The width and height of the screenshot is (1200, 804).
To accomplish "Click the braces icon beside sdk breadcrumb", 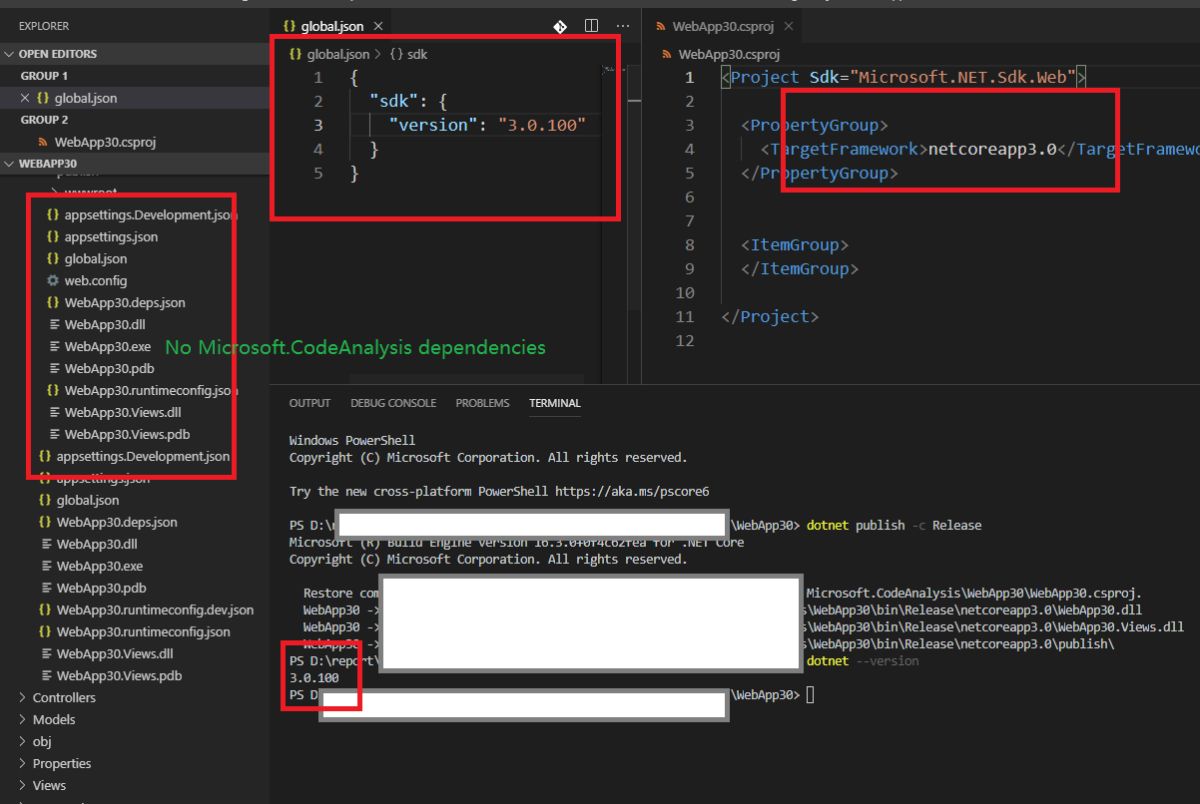I will click(x=396, y=54).
